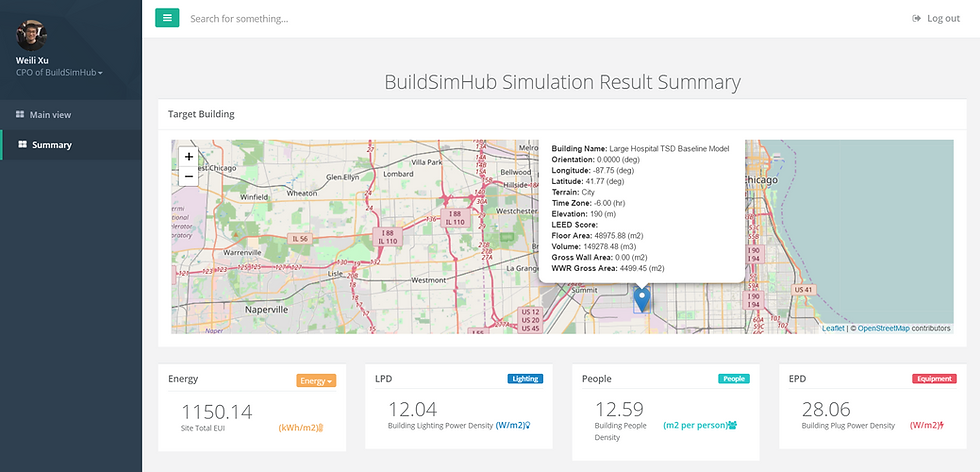Click 'Time Zone: -6.00 (hr)' in popup
980x472 pixels.
pos(588,203)
